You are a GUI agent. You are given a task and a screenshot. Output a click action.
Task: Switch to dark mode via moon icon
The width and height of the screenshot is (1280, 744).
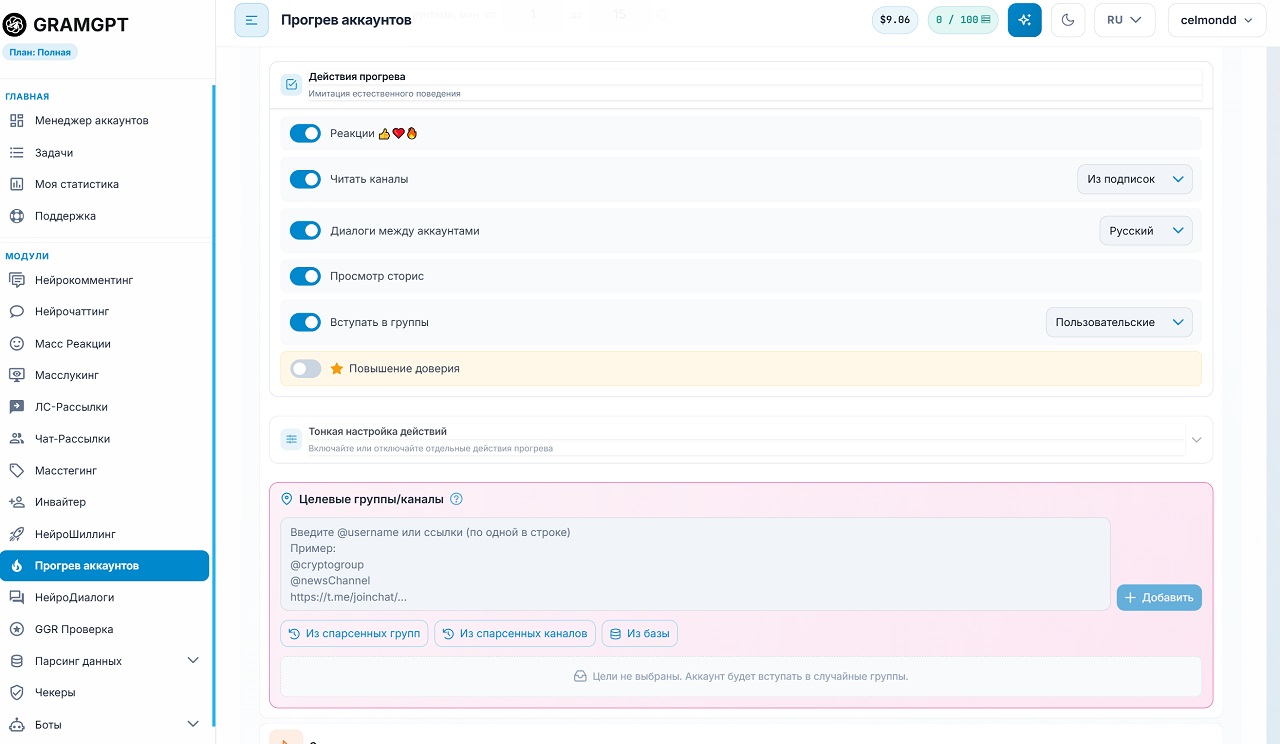1068,20
